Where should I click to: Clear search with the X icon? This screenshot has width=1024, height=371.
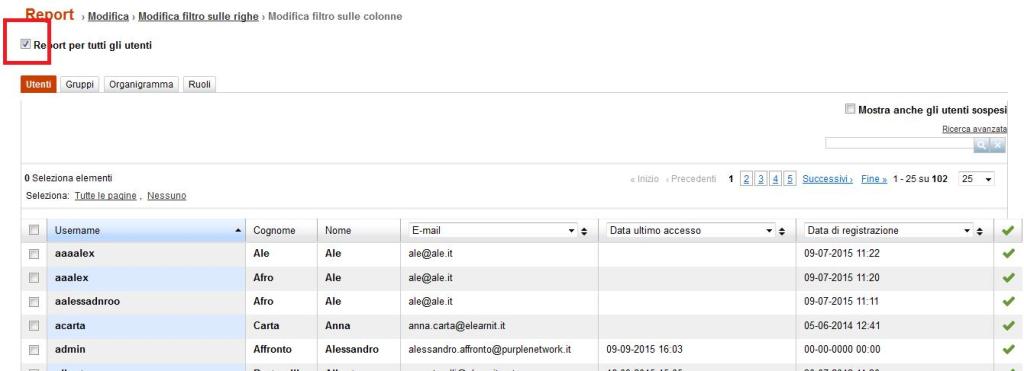(x=997, y=146)
